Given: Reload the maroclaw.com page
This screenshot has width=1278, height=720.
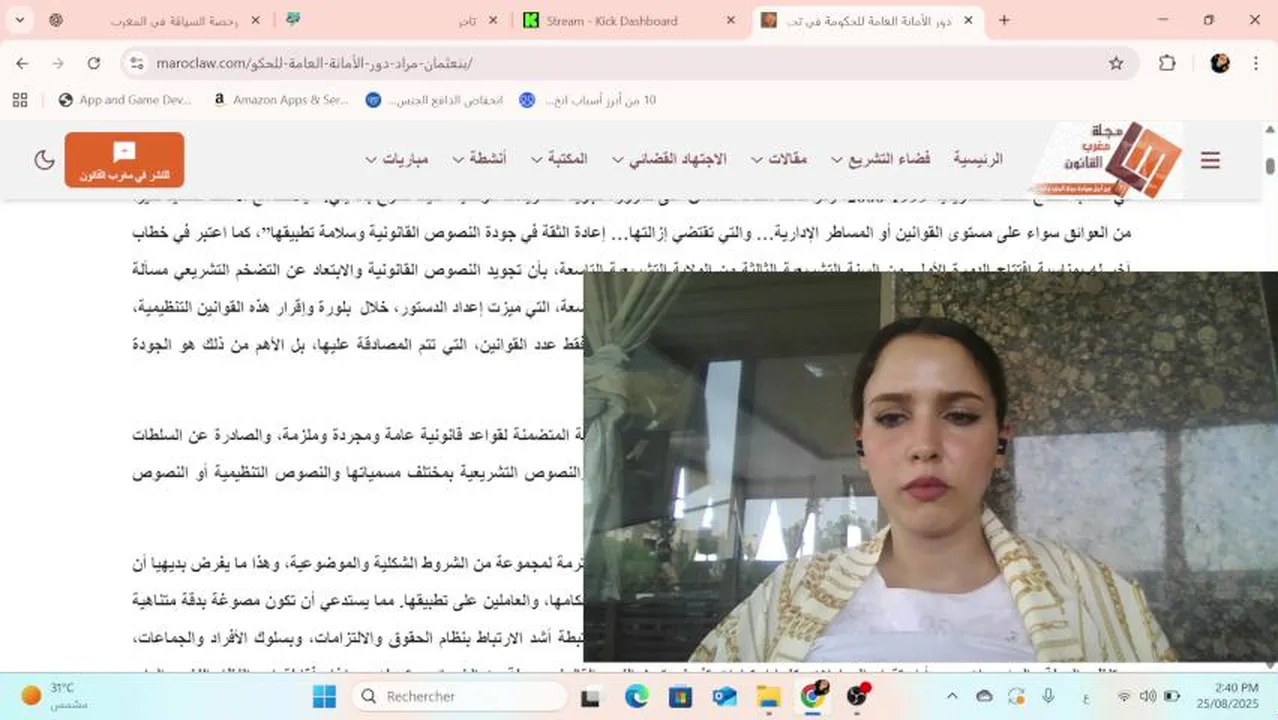Looking at the screenshot, I should click(93, 63).
